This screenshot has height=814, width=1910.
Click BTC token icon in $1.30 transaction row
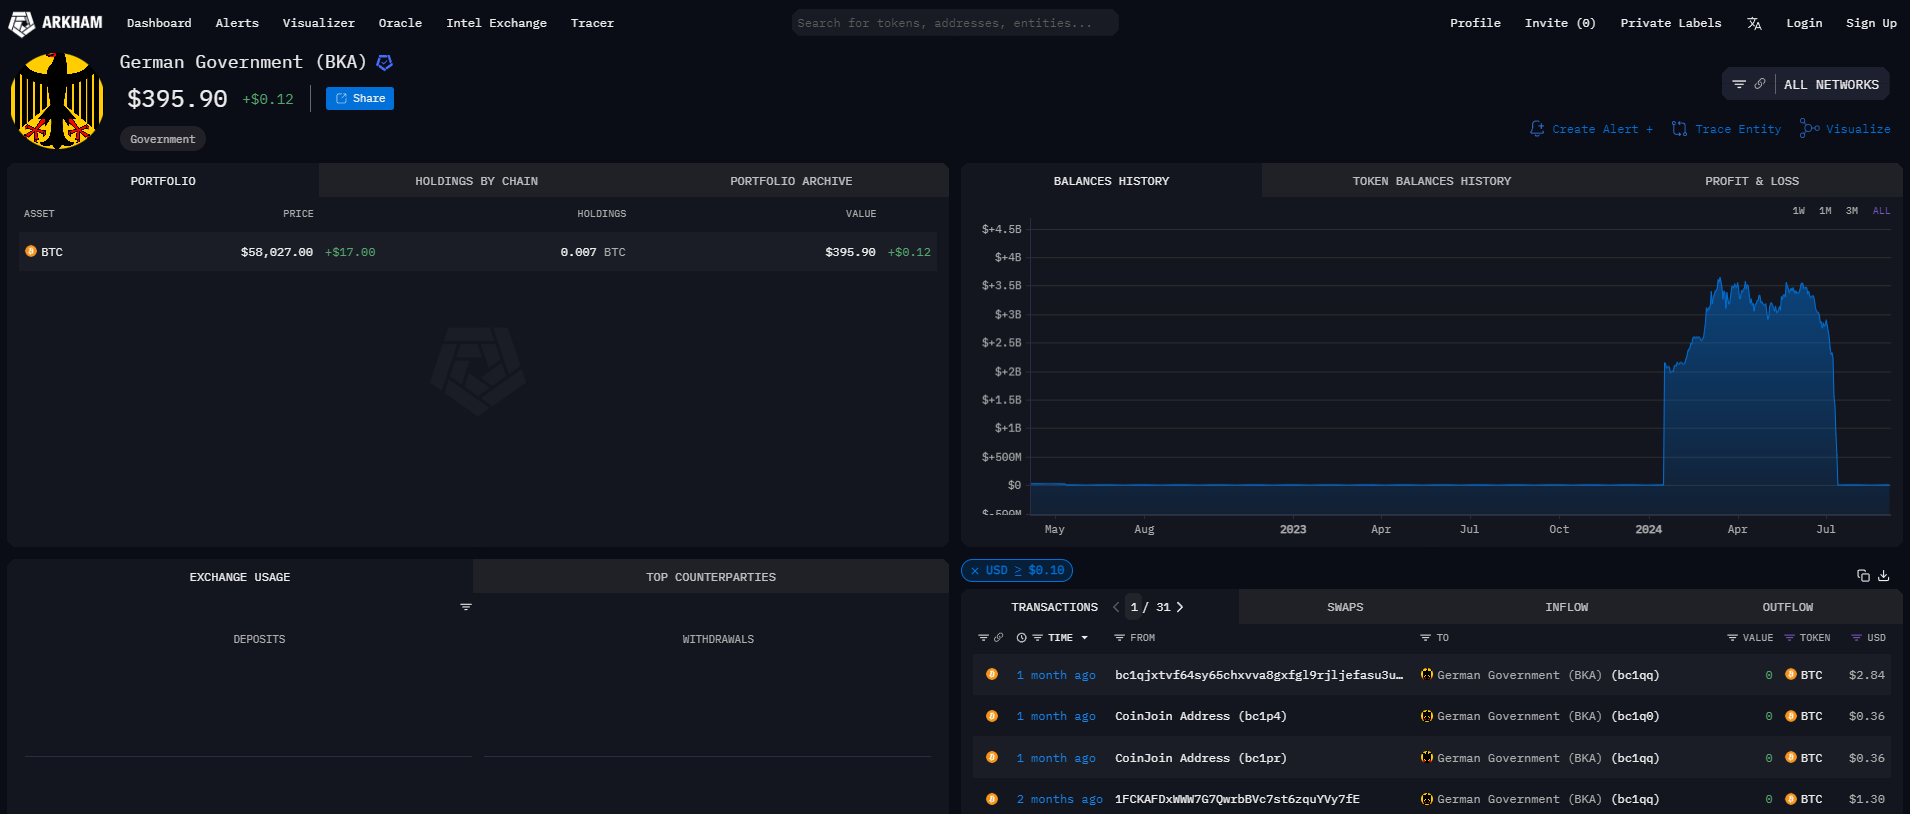point(1791,799)
